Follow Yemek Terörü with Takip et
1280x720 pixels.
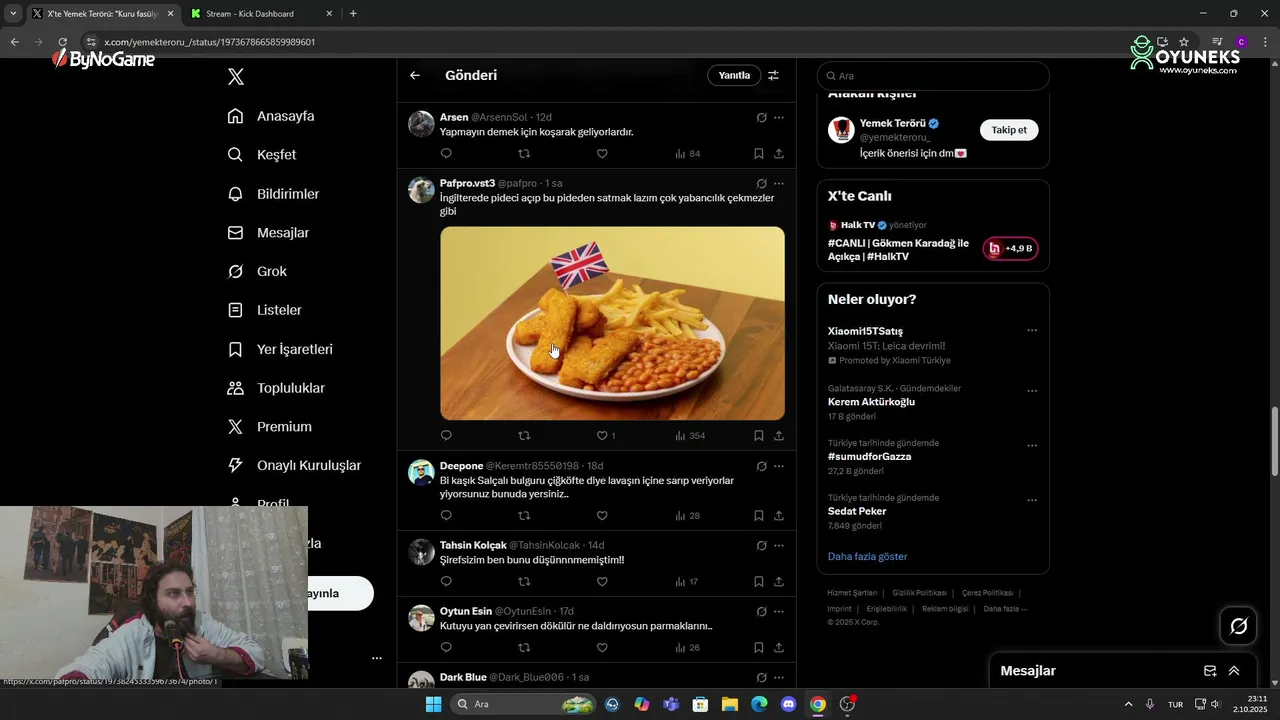click(1009, 130)
